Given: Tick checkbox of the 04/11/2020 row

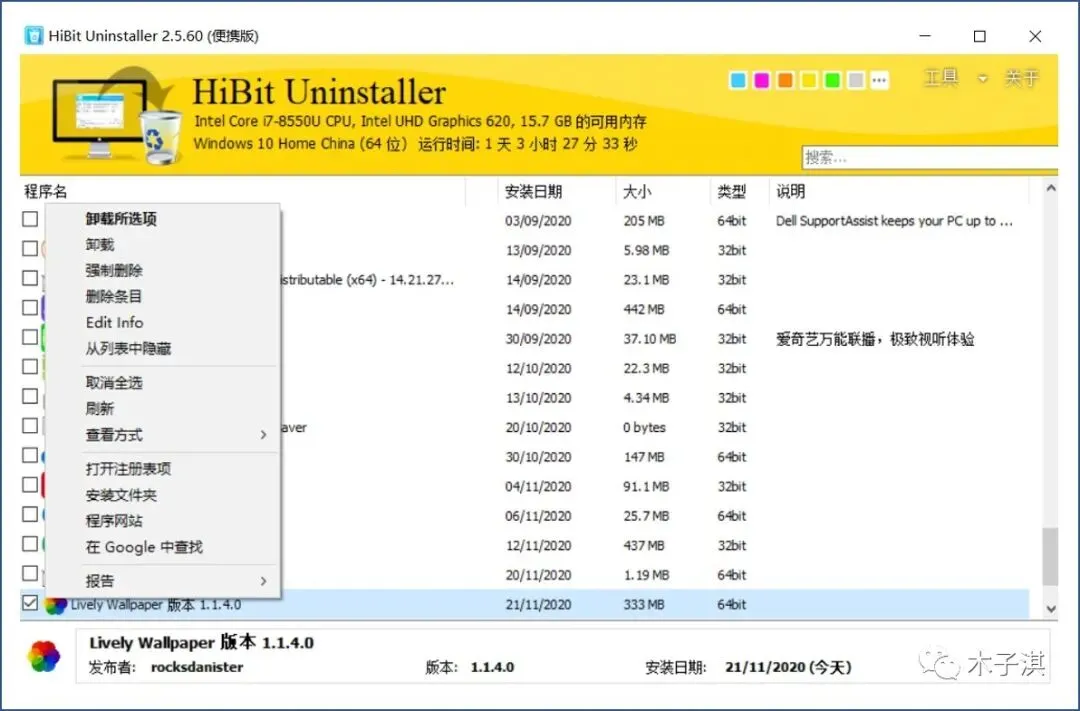Looking at the screenshot, I should (x=30, y=485).
